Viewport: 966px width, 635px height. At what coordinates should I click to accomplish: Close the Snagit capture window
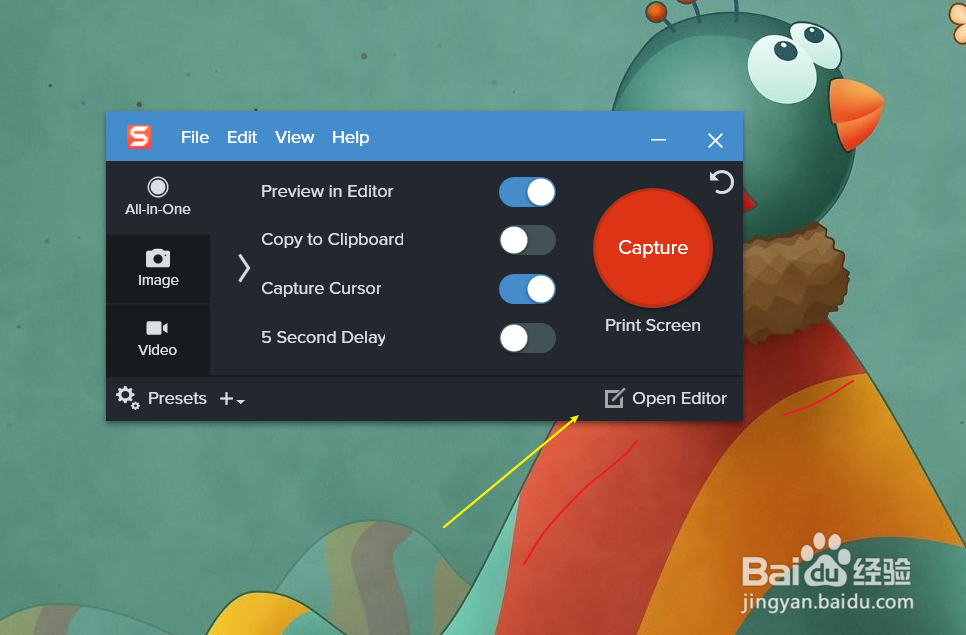[x=715, y=140]
